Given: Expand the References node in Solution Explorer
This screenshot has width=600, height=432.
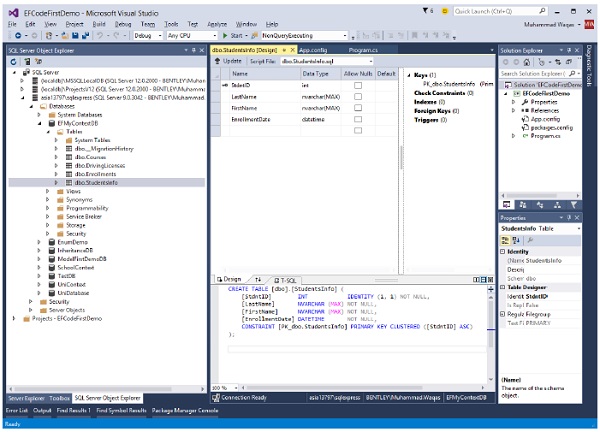Looking at the screenshot, I should click(x=514, y=111).
